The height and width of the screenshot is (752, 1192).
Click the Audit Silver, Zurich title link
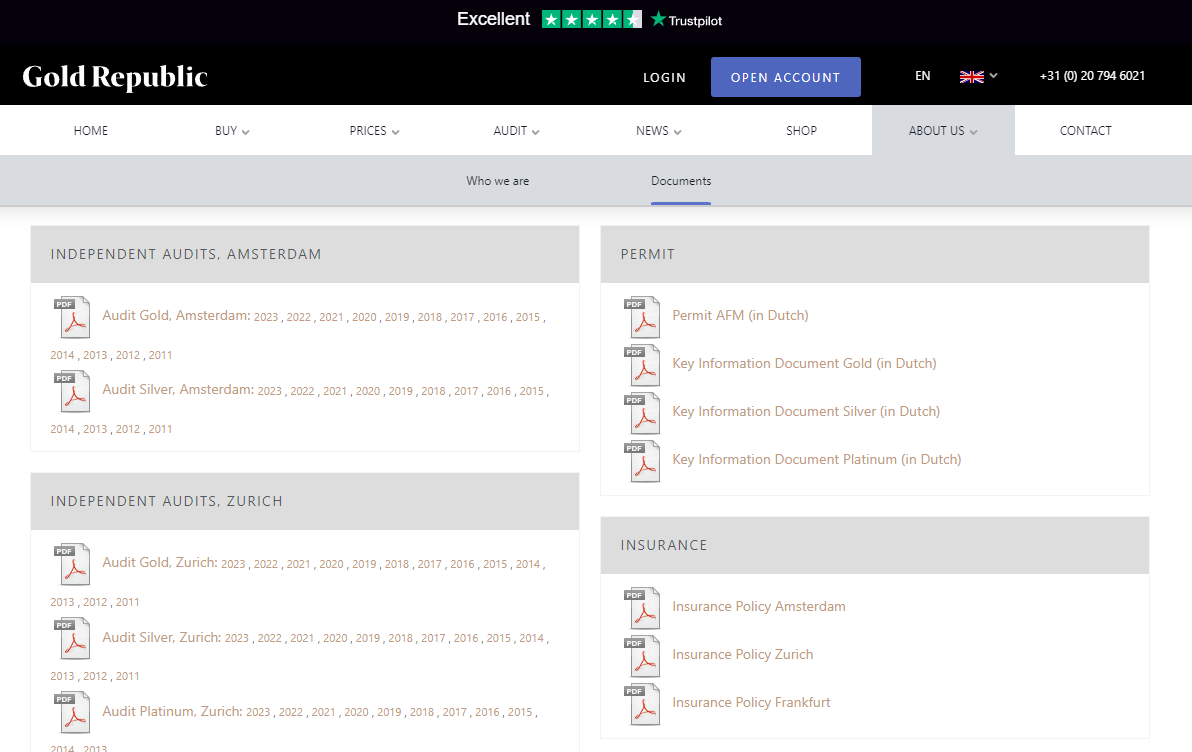coord(162,637)
